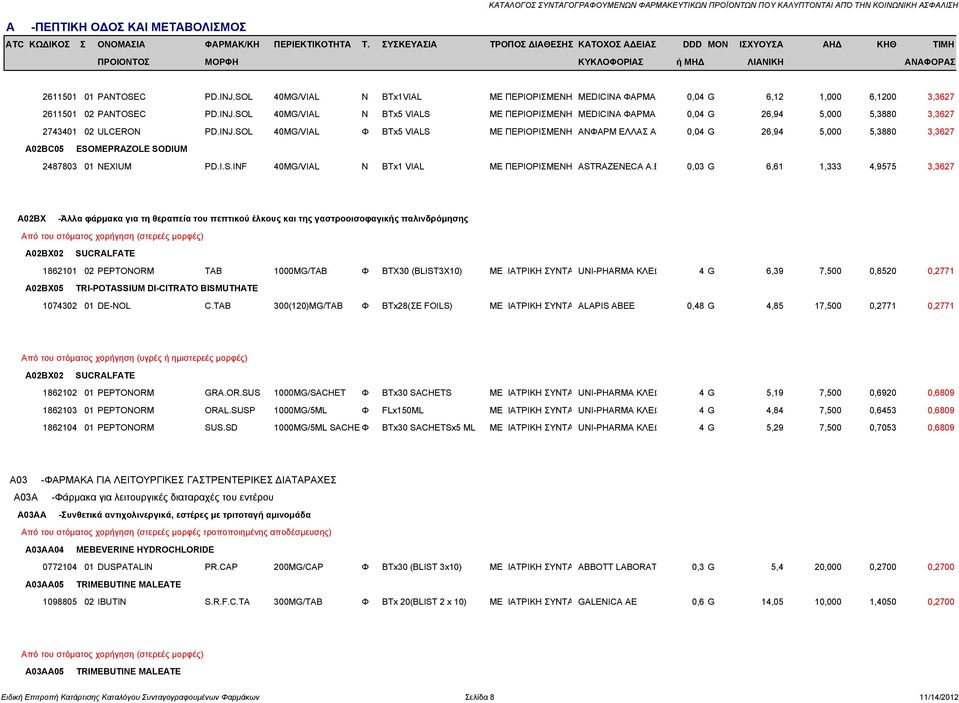Click the BTx 20(BLIST 2 x 10) packaging cell
The width and height of the screenshot is (959, 703).
click(x=424, y=602)
